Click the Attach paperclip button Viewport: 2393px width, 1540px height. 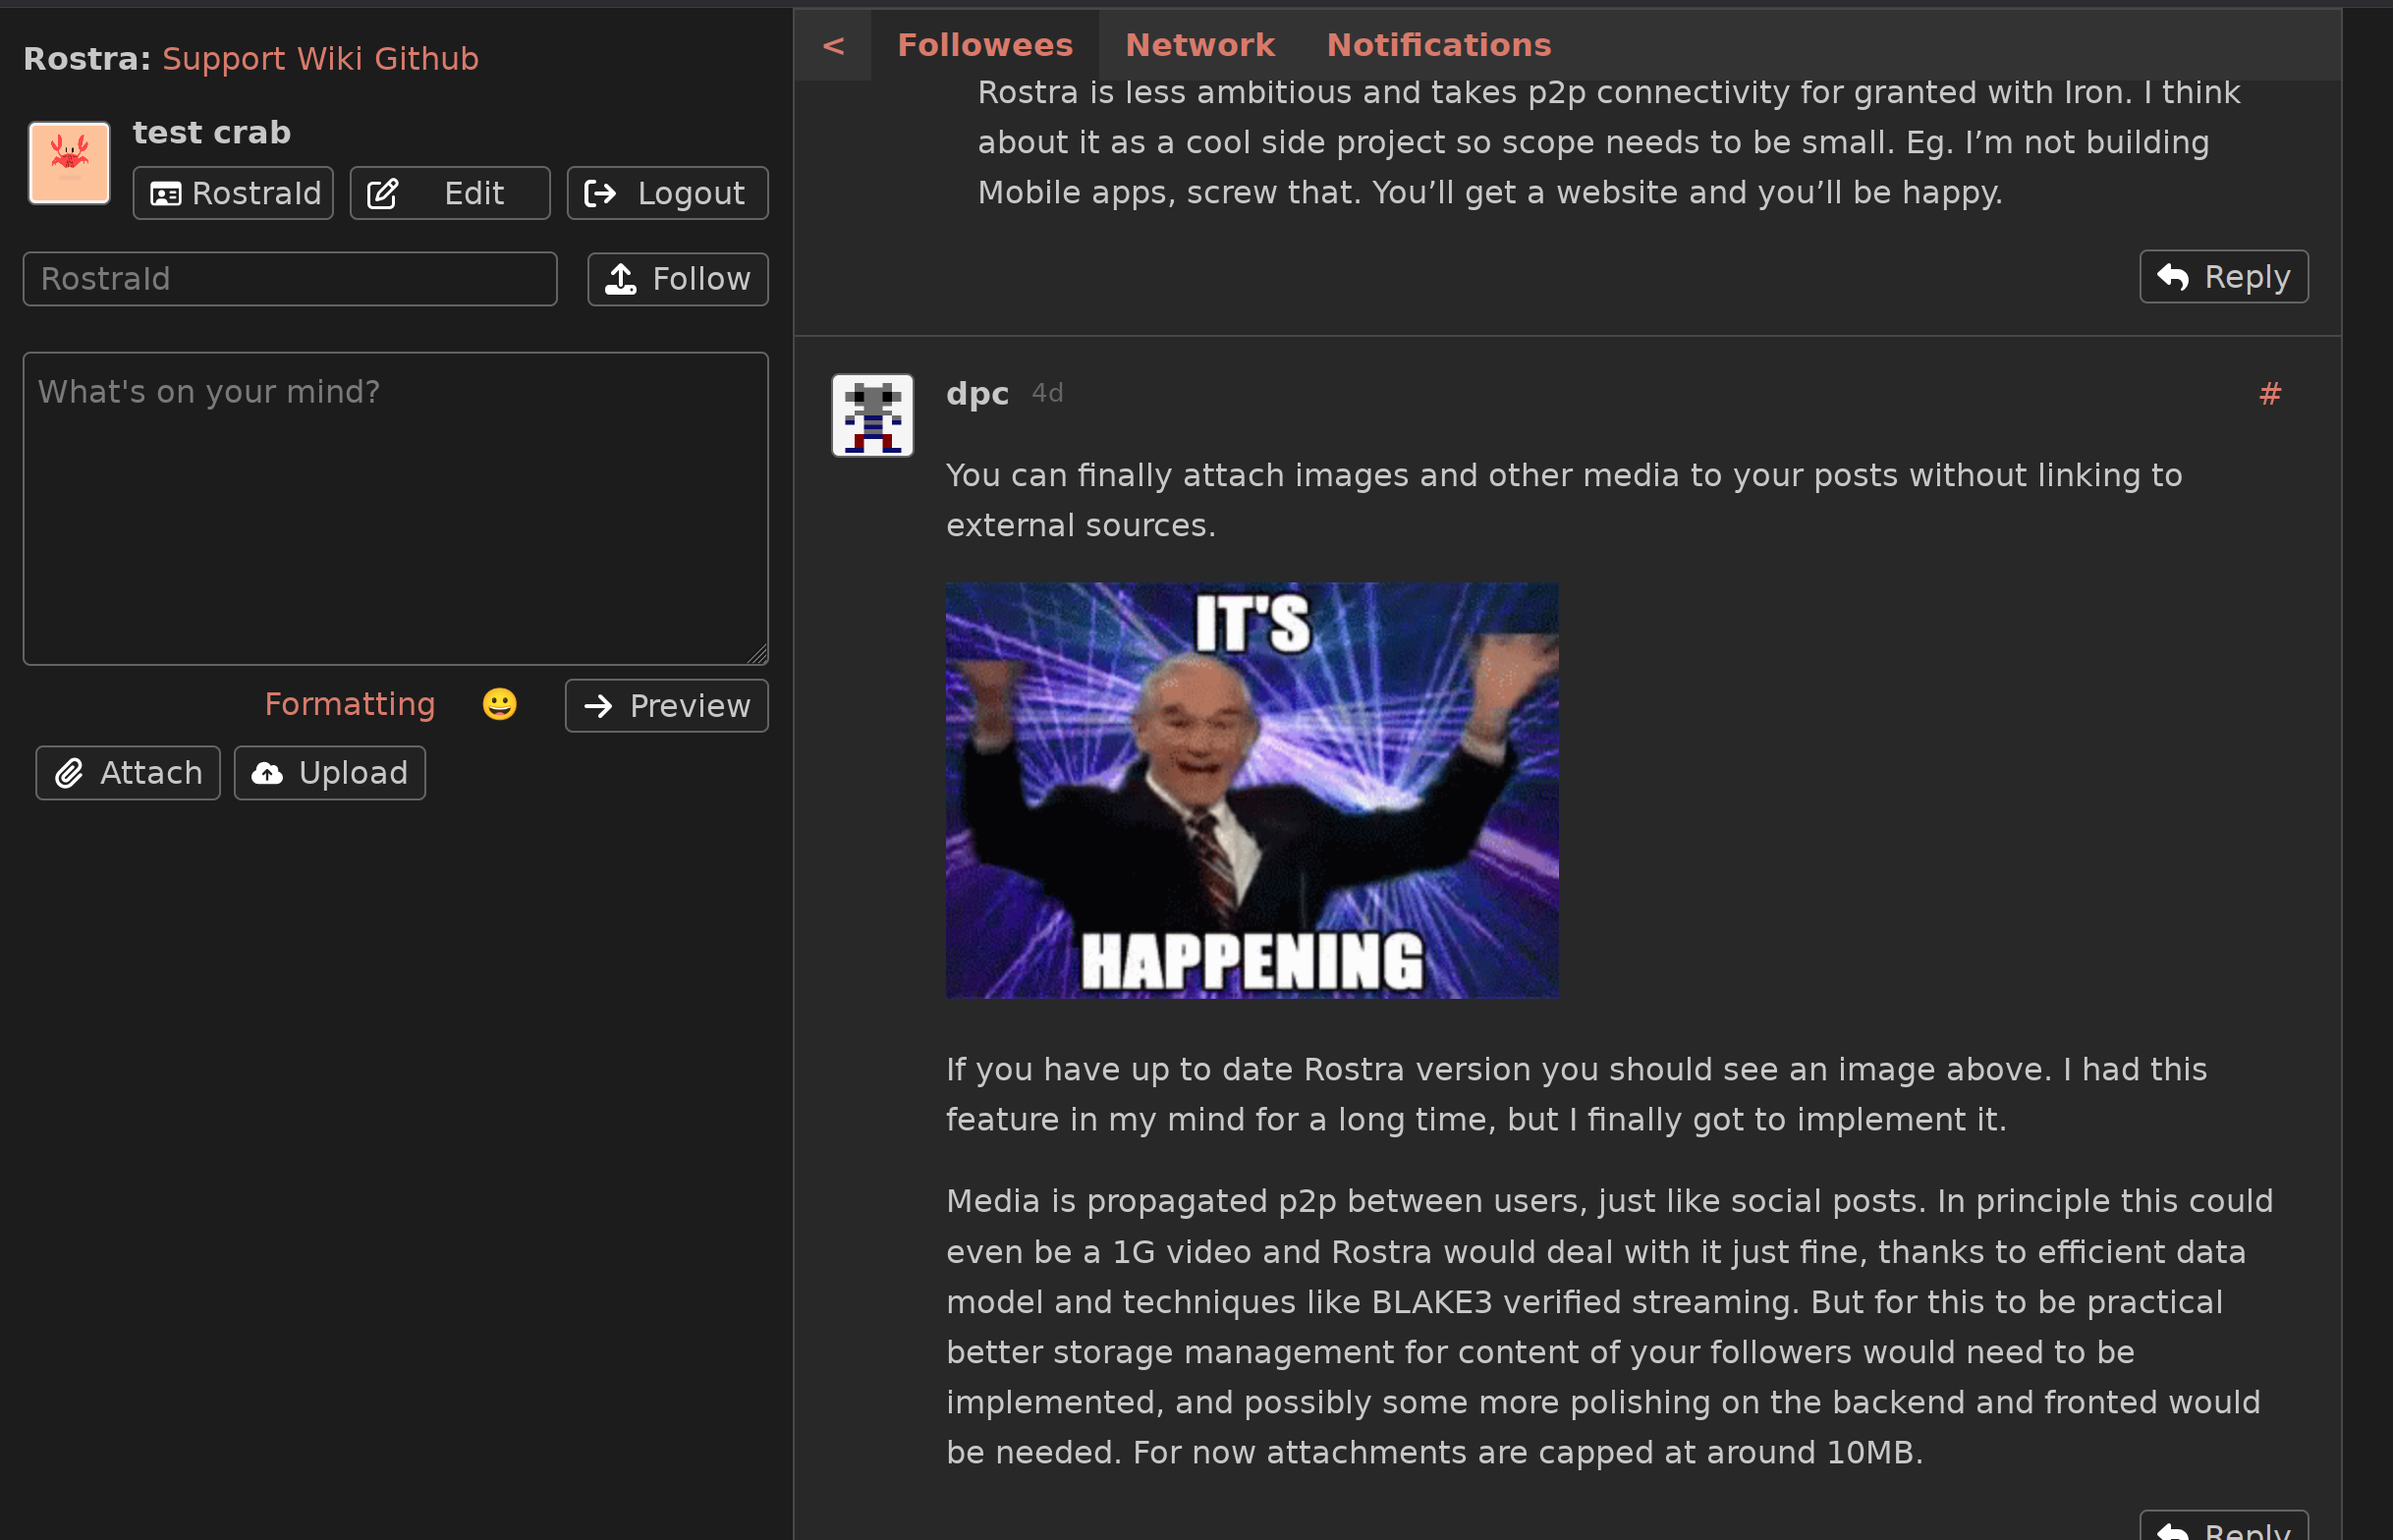click(x=128, y=773)
